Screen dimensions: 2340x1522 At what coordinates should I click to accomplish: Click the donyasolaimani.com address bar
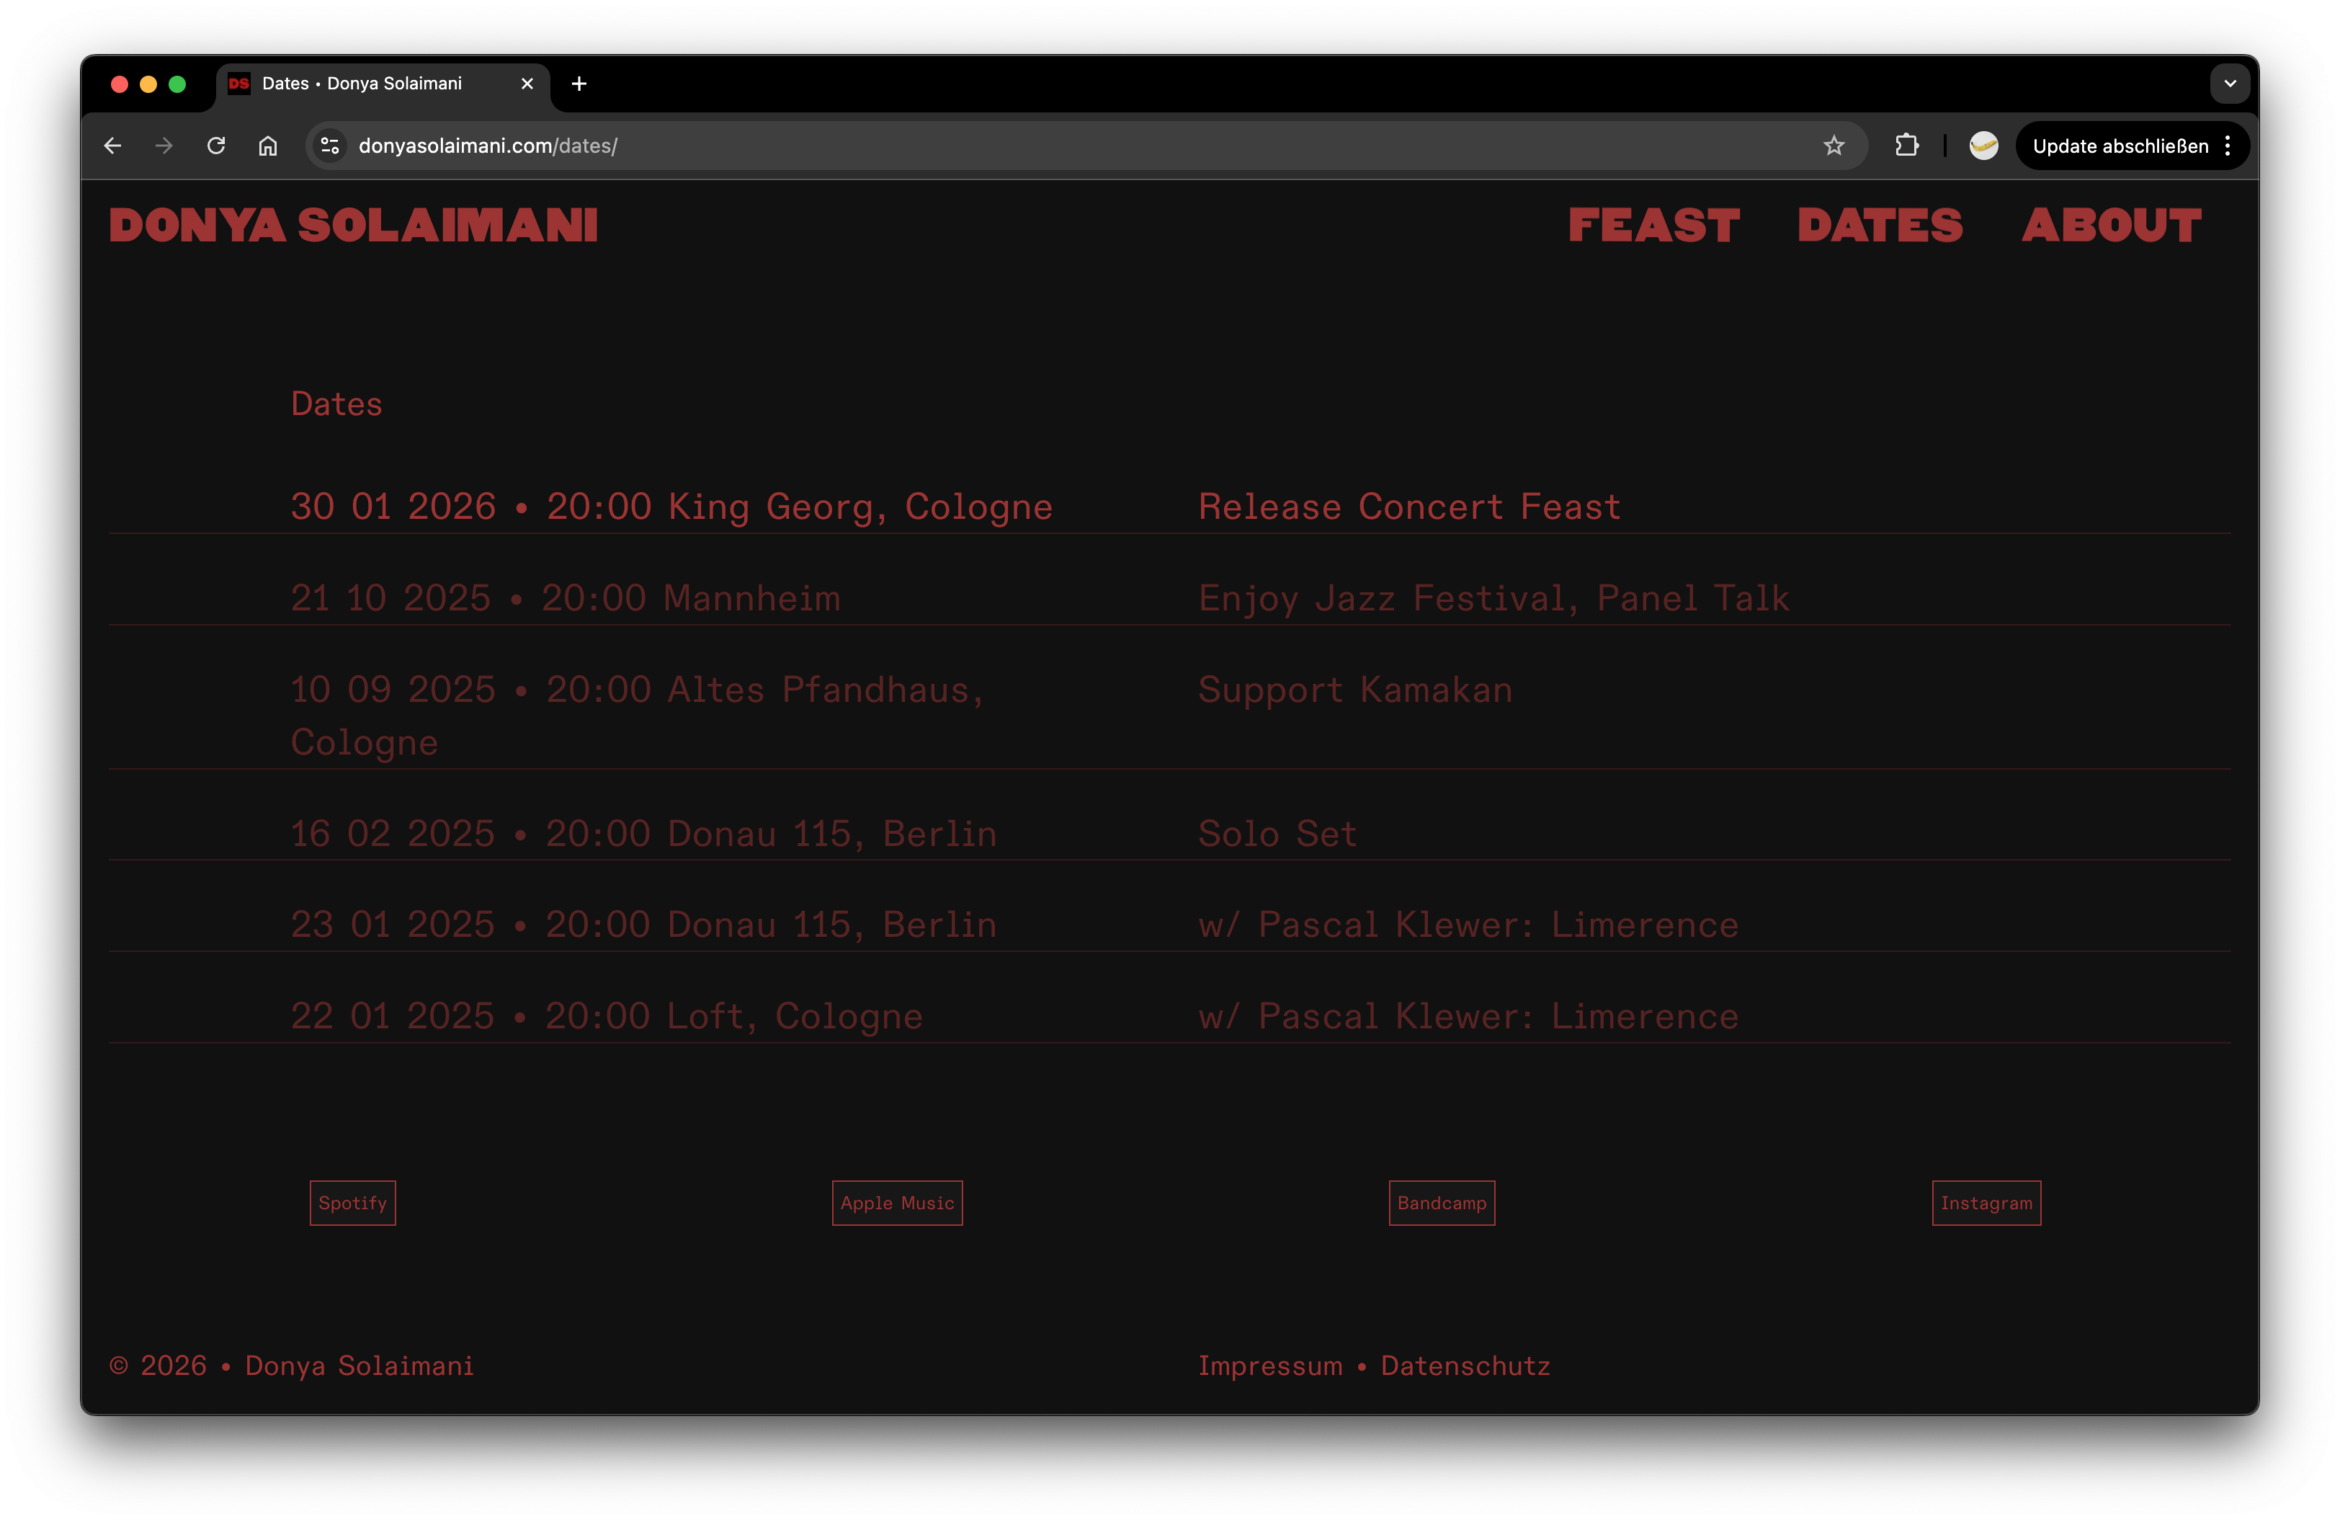point(700,145)
